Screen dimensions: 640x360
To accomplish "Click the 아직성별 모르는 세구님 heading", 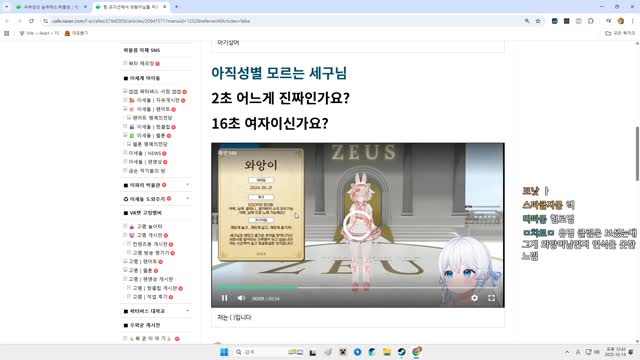I will tap(279, 73).
